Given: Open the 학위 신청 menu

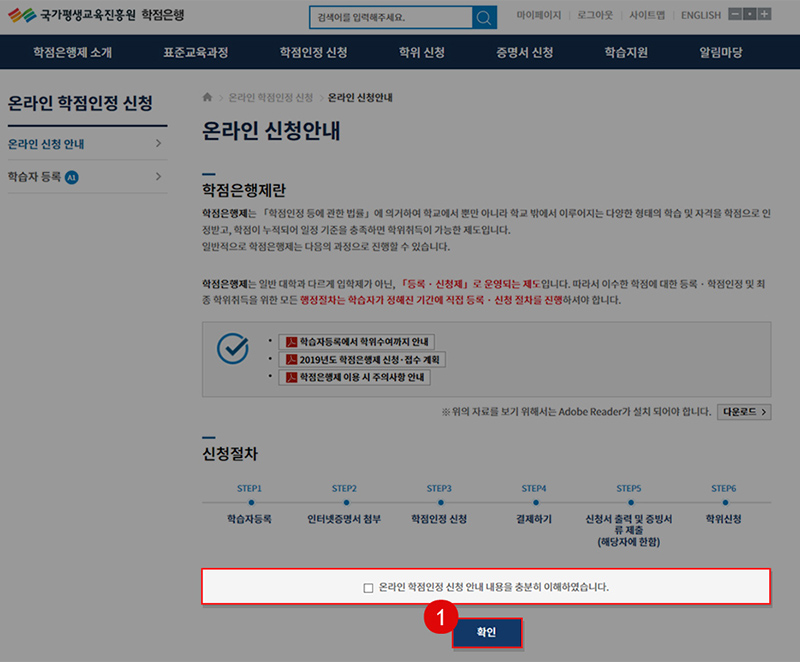Looking at the screenshot, I should point(423,52).
